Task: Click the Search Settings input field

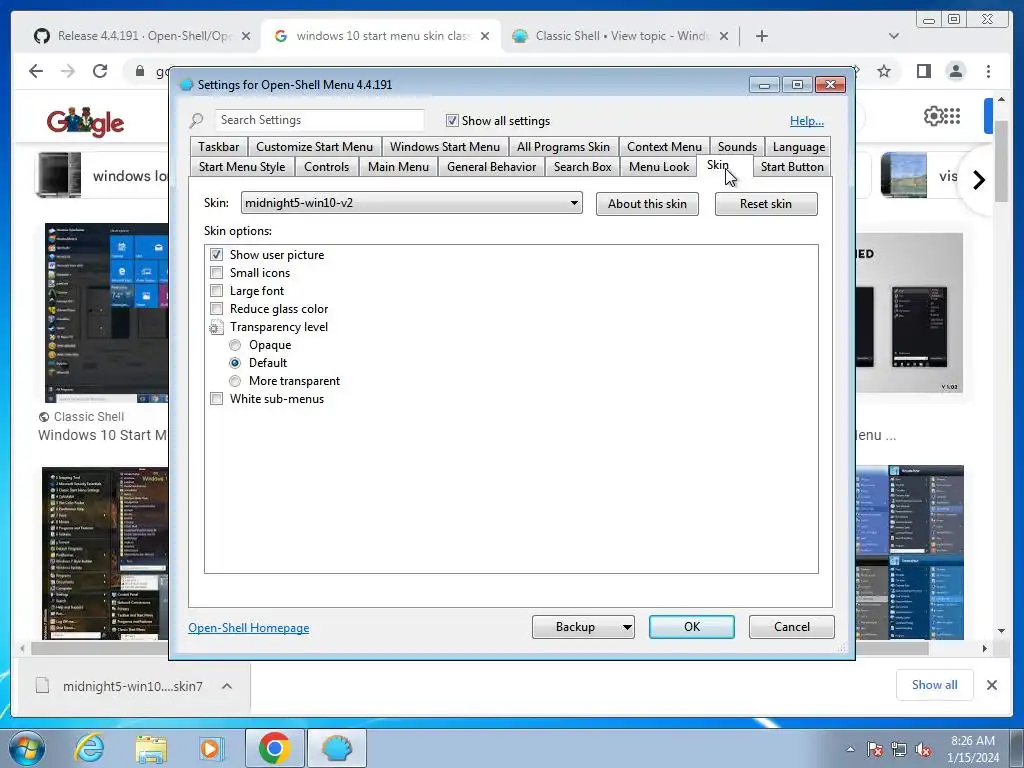Action: coord(319,120)
